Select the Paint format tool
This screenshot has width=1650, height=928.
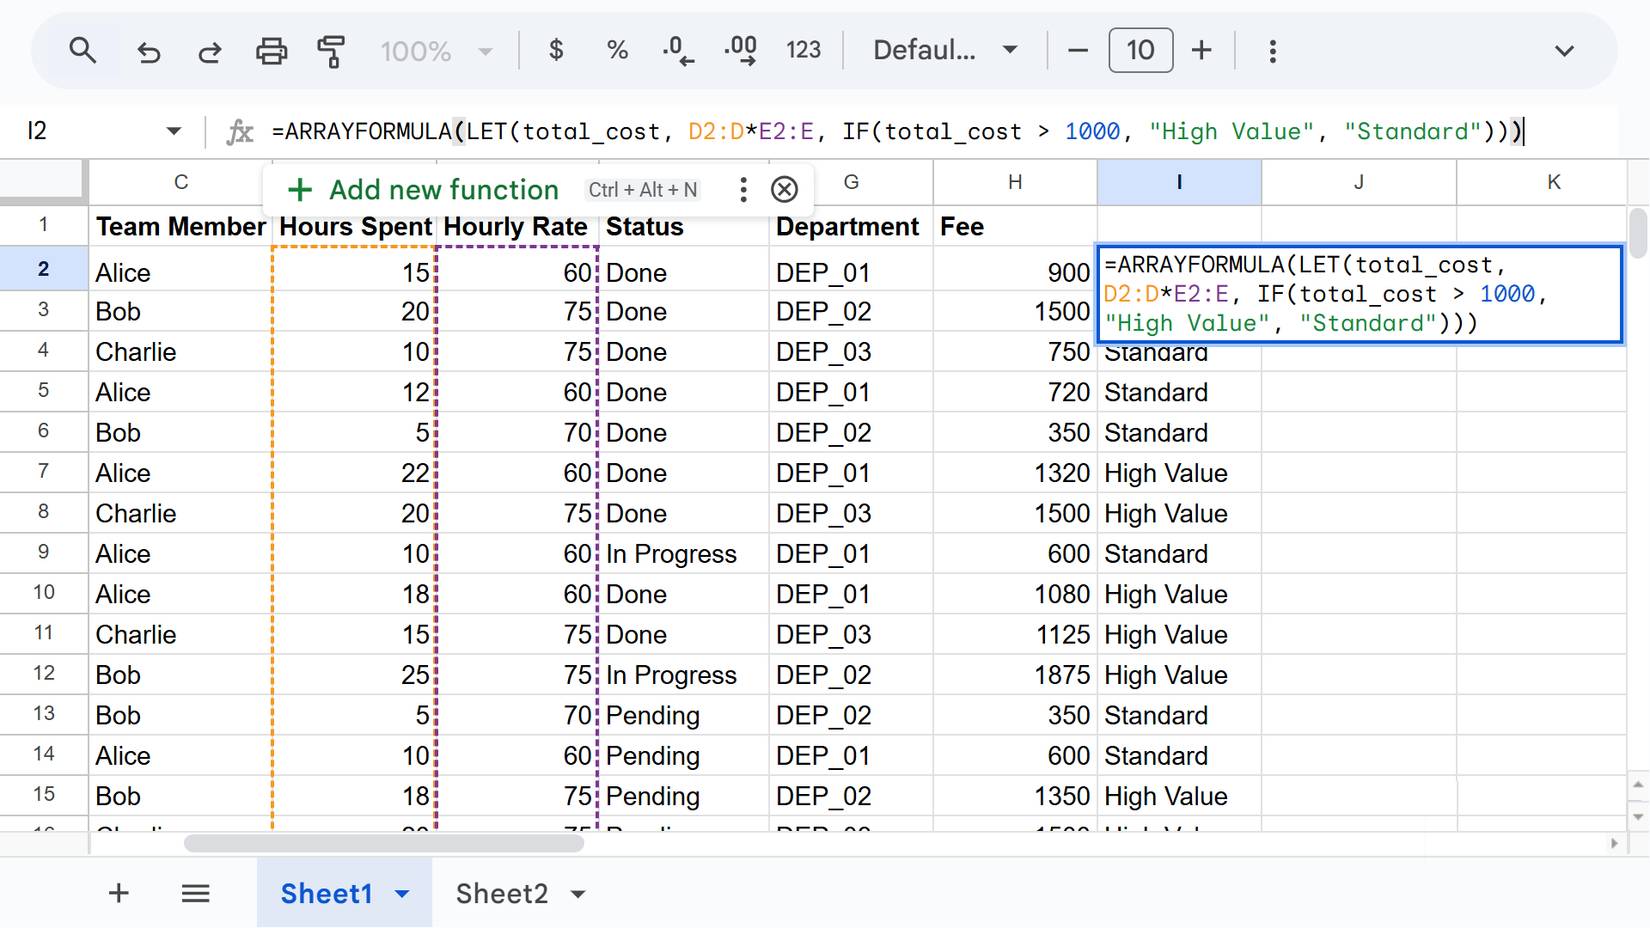331,50
